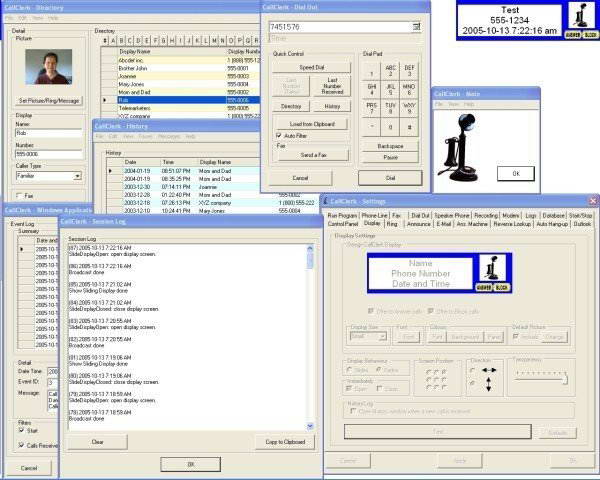The height and width of the screenshot is (480, 600).
Task: Filter the Directory by letter M
Action: [214, 41]
